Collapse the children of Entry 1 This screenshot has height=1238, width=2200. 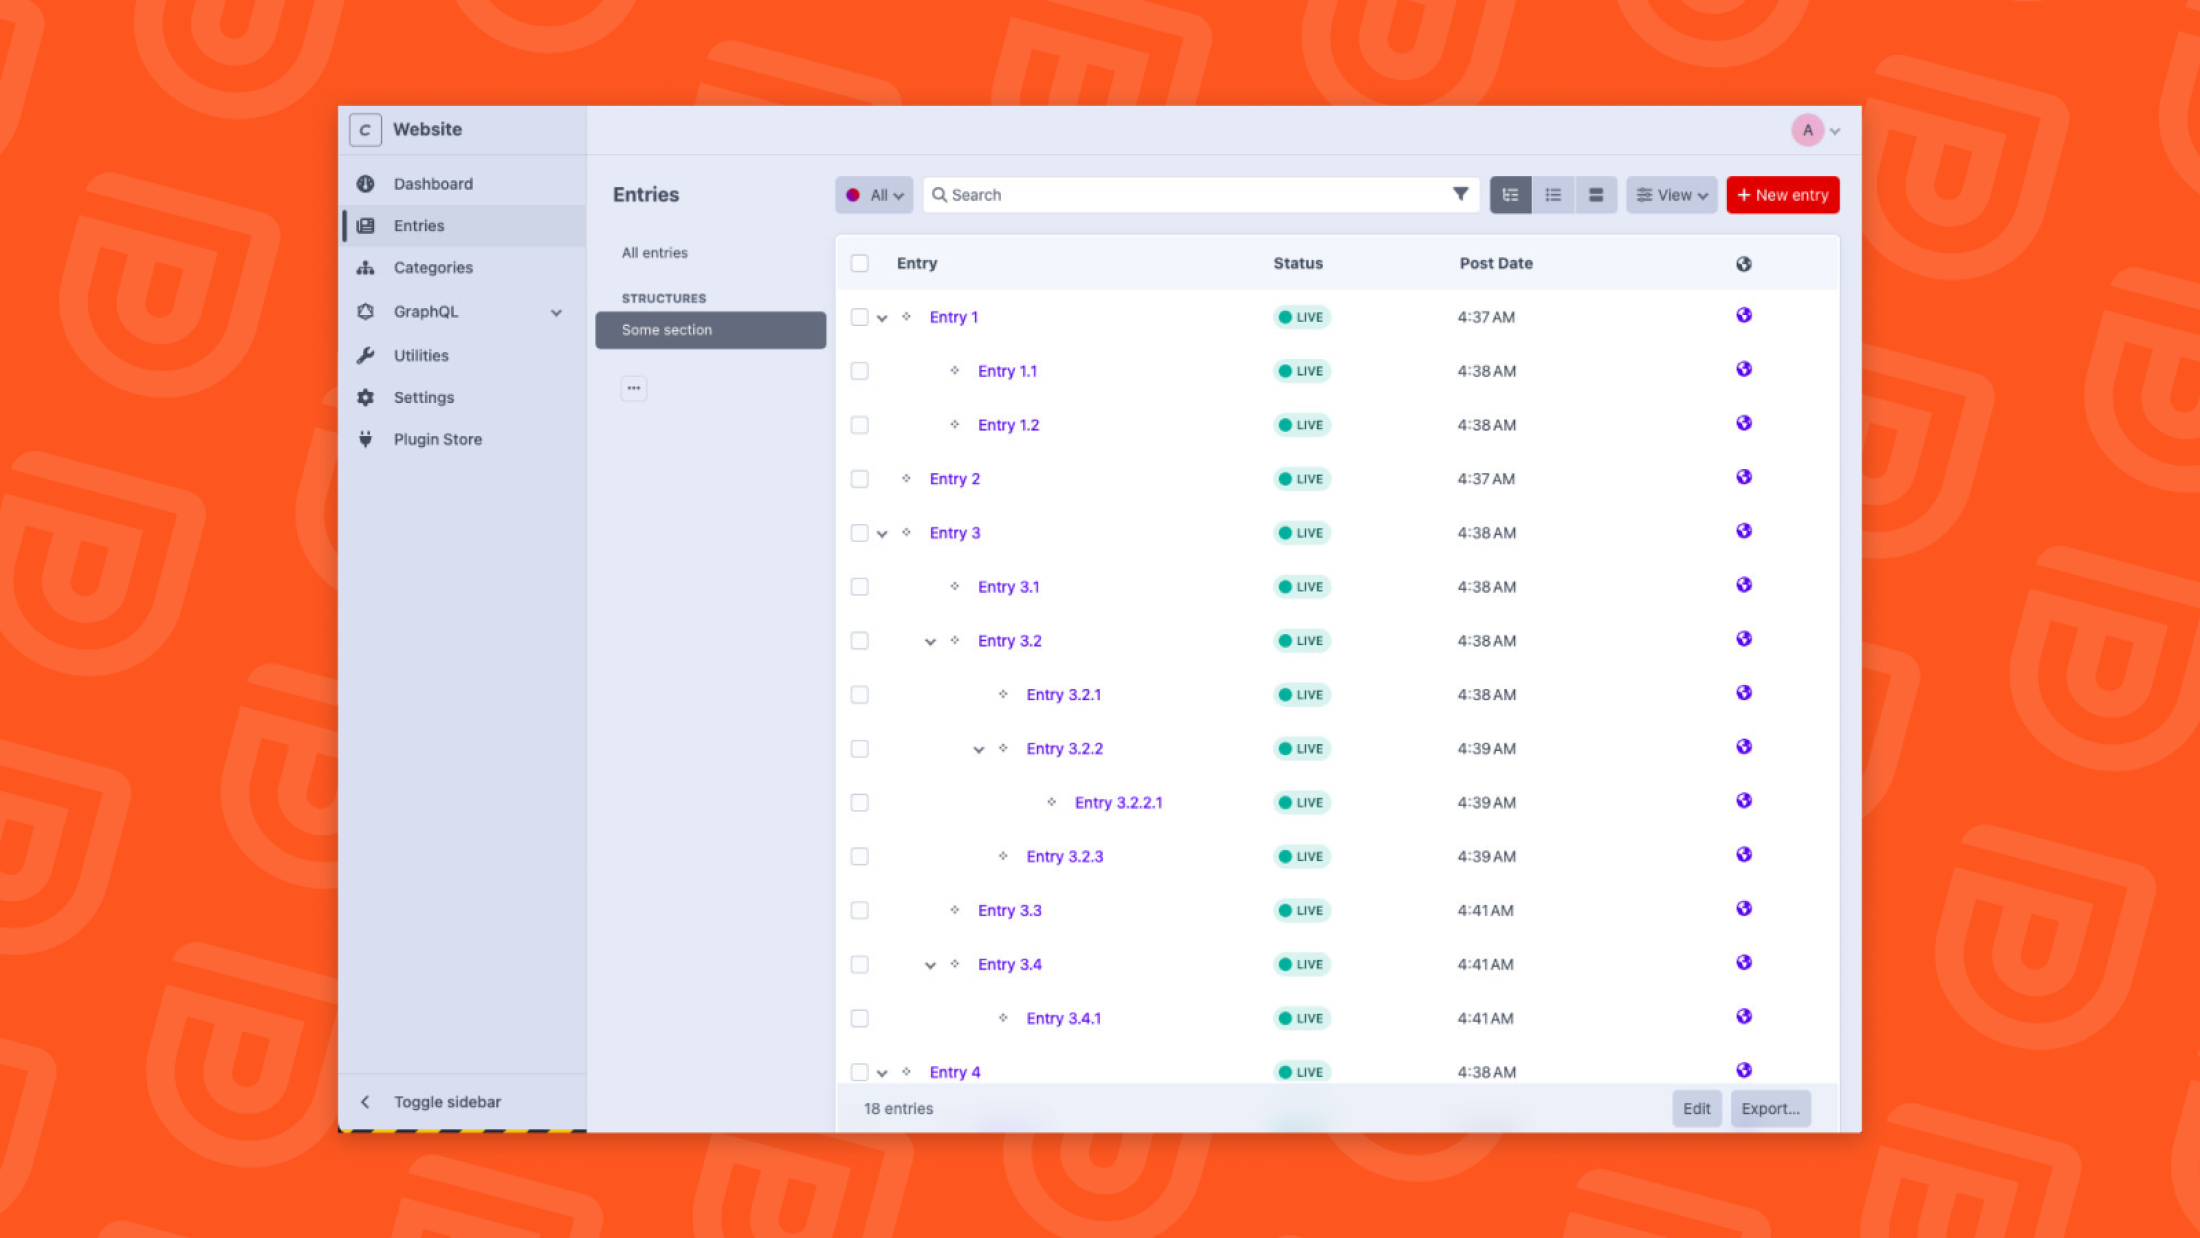[x=882, y=318]
